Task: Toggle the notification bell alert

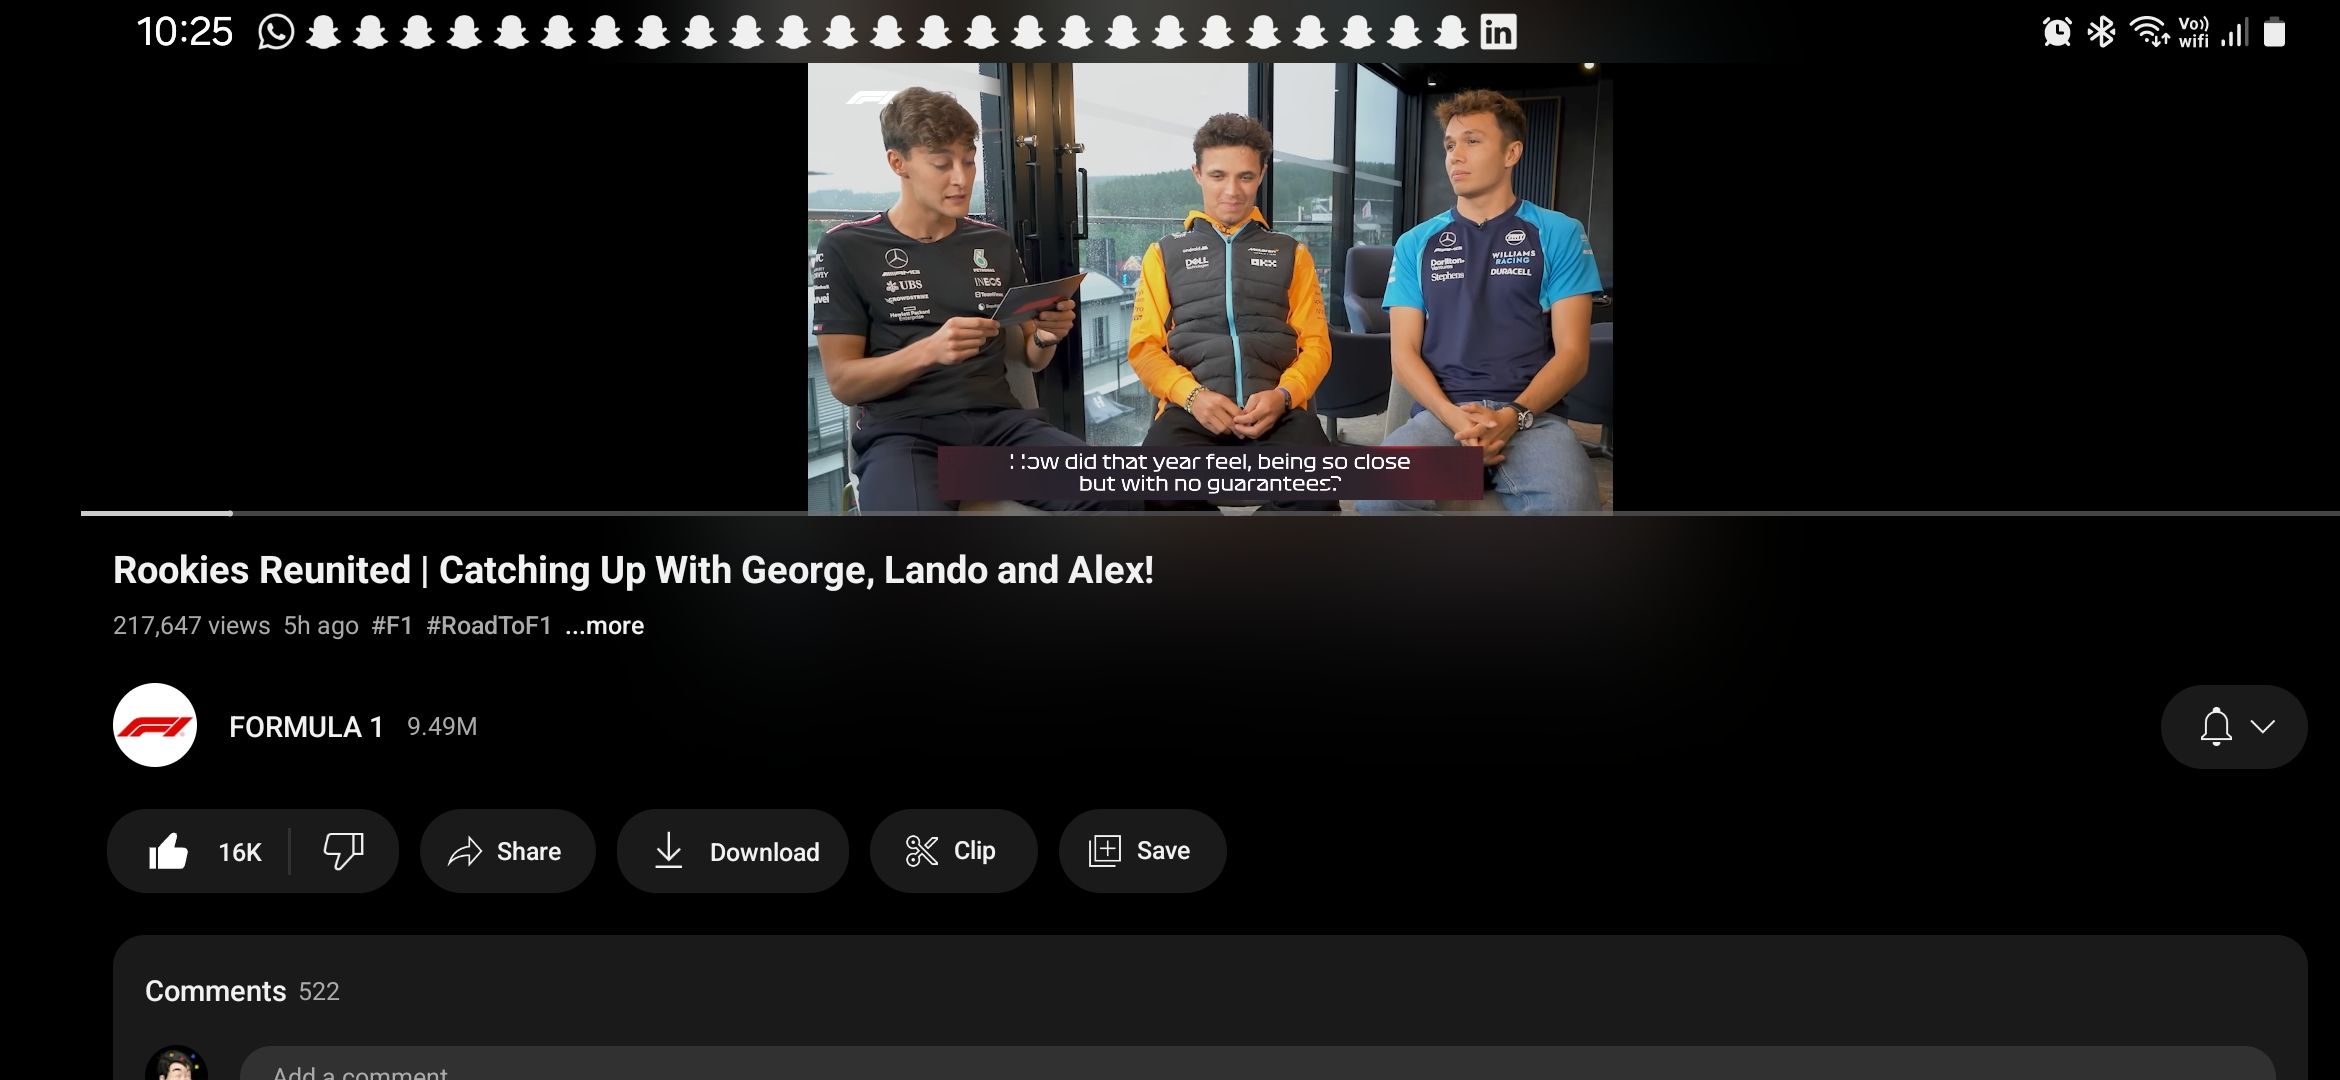Action: pyautogui.click(x=2216, y=726)
